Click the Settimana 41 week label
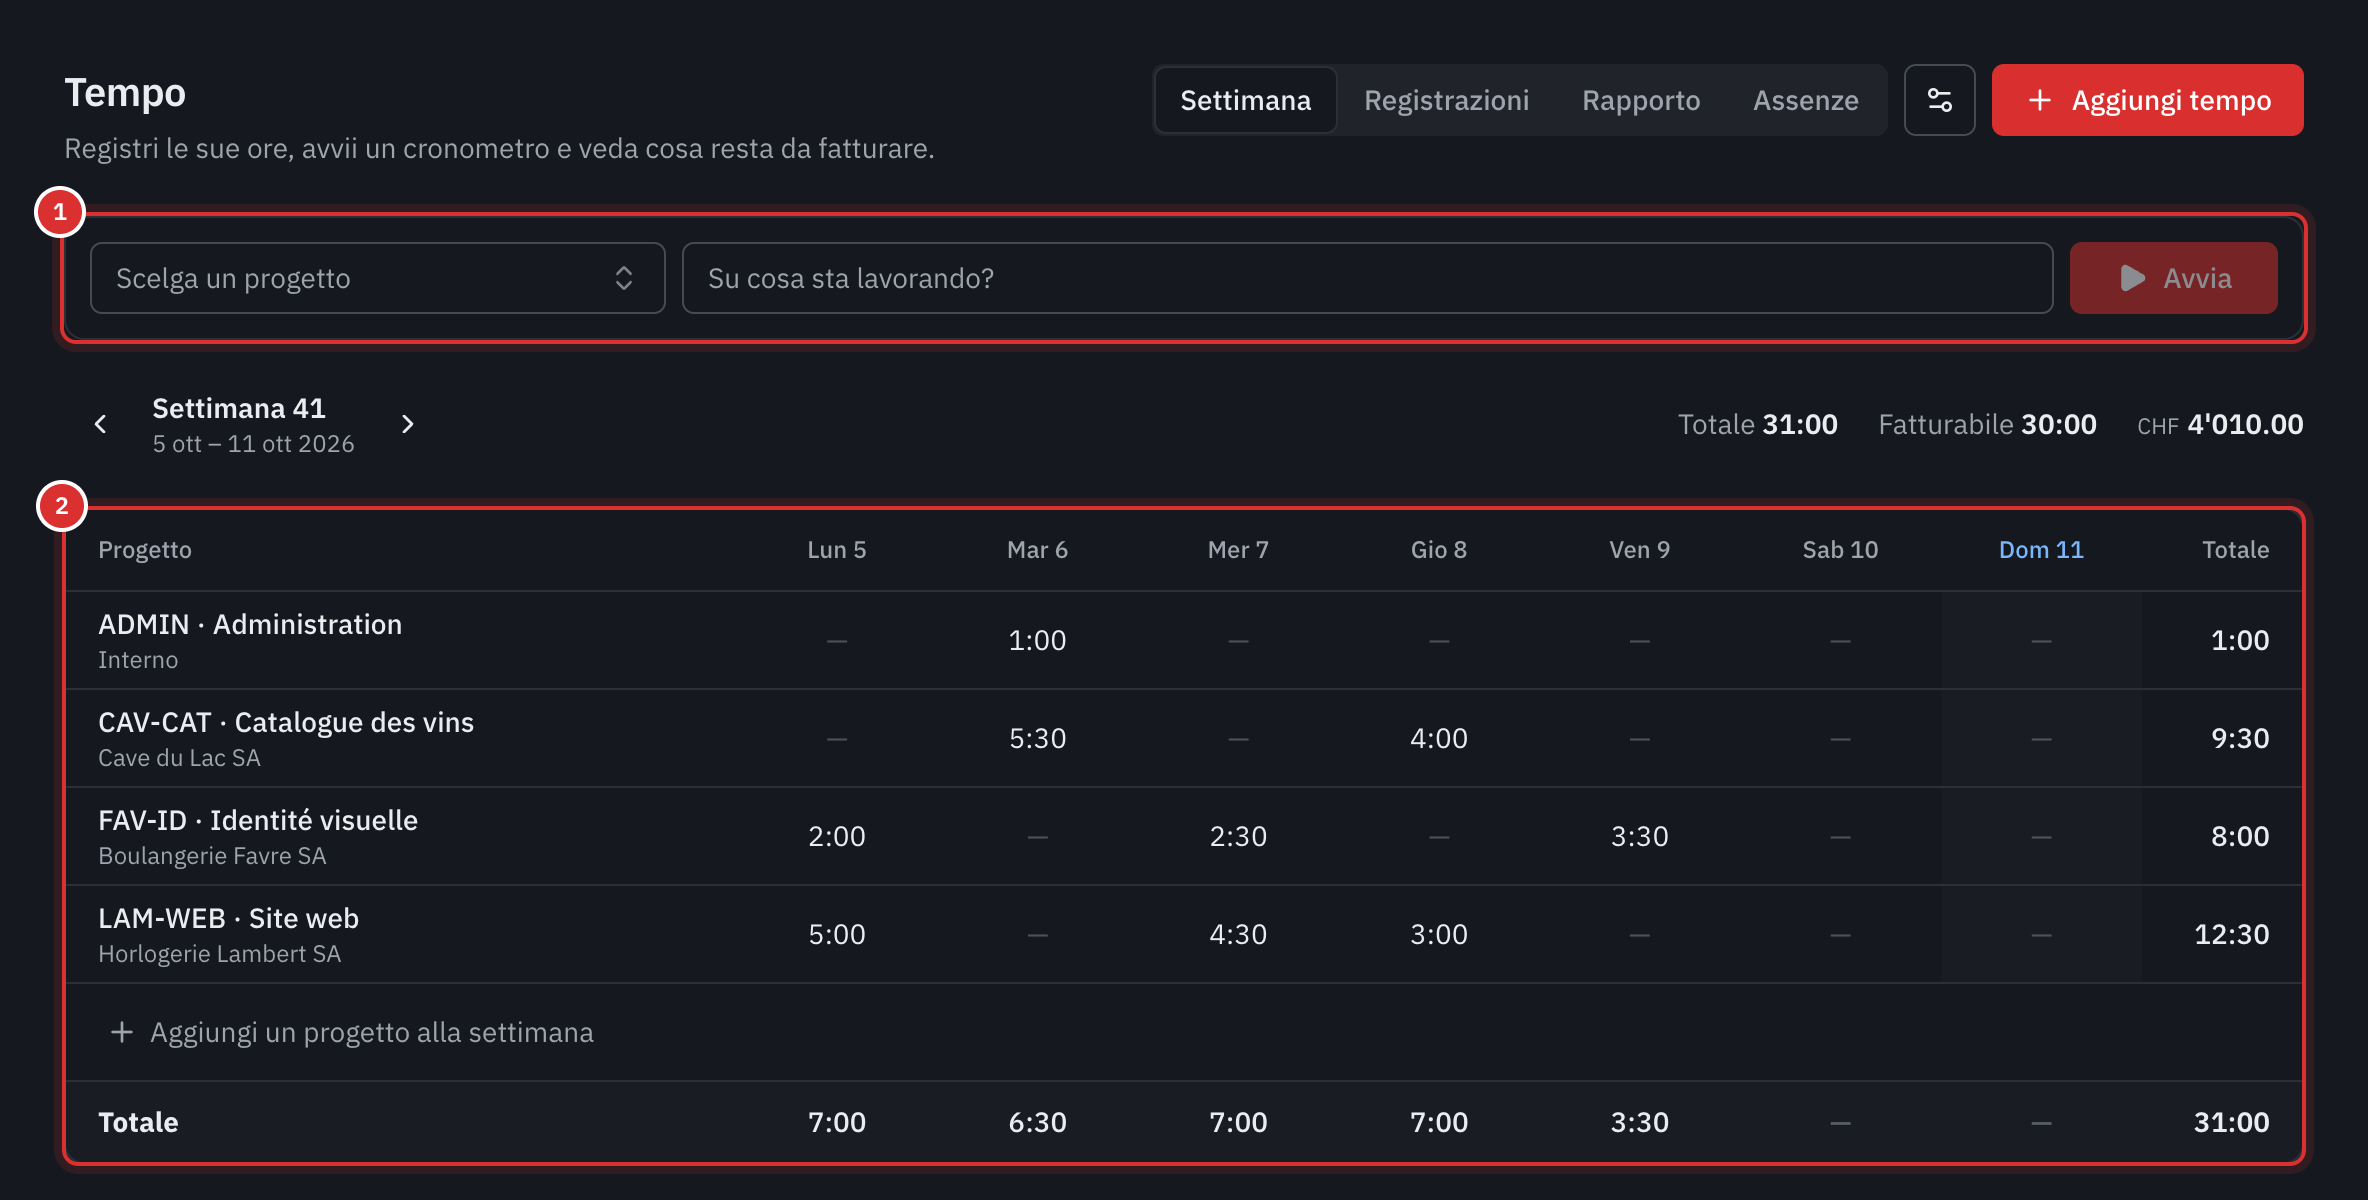This screenshot has height=1200, width=2368. [x=239, y=408]
